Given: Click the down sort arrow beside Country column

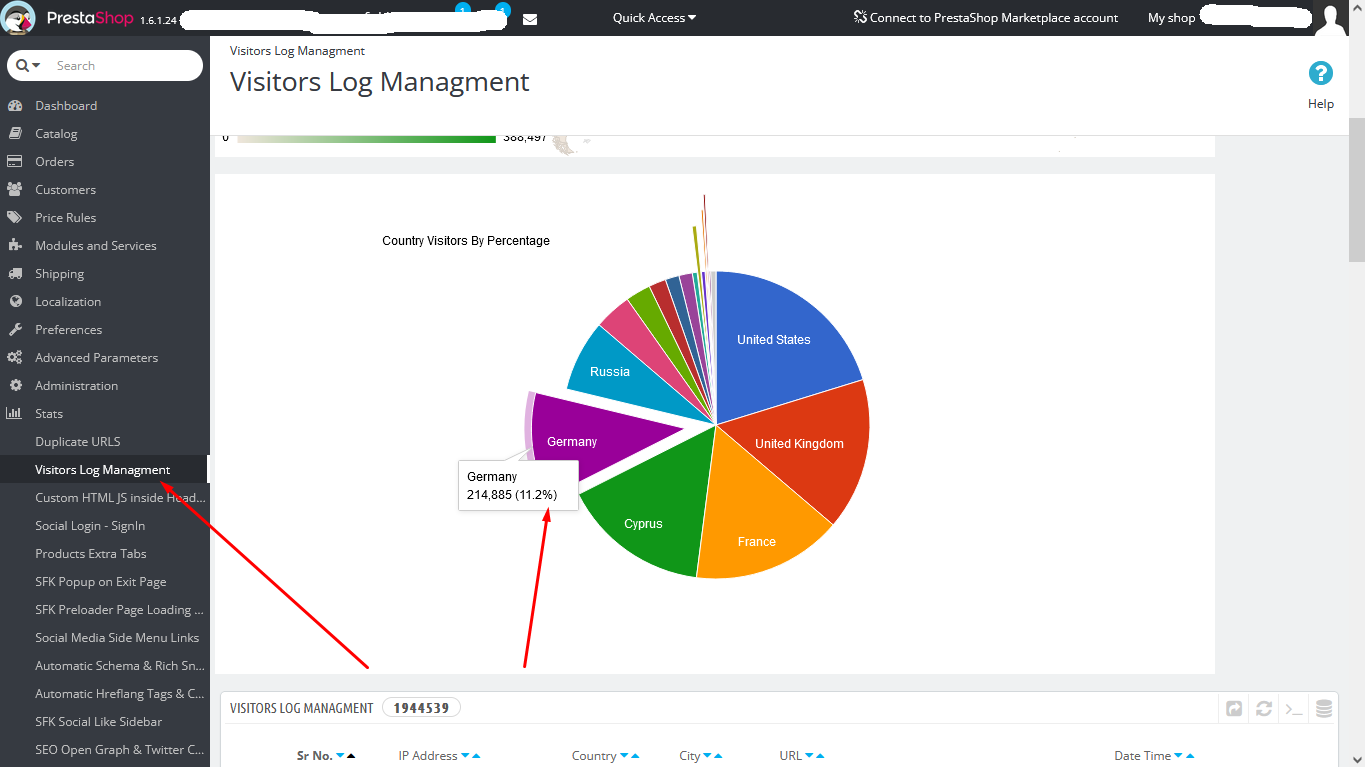Looking at the screenshot, I should [624, 756].
